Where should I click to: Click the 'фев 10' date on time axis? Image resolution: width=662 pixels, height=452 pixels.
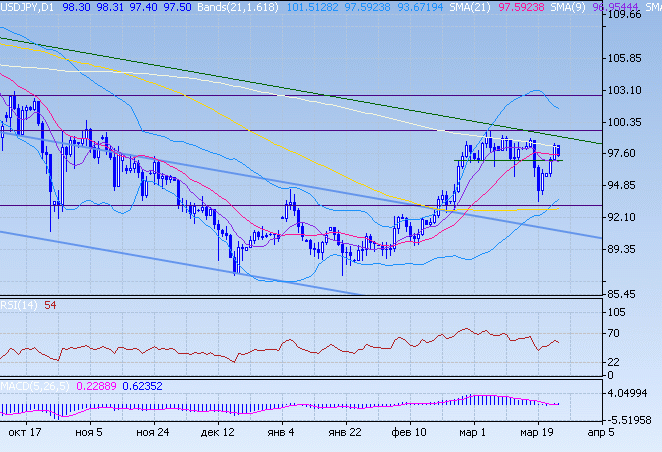(408, 433)
